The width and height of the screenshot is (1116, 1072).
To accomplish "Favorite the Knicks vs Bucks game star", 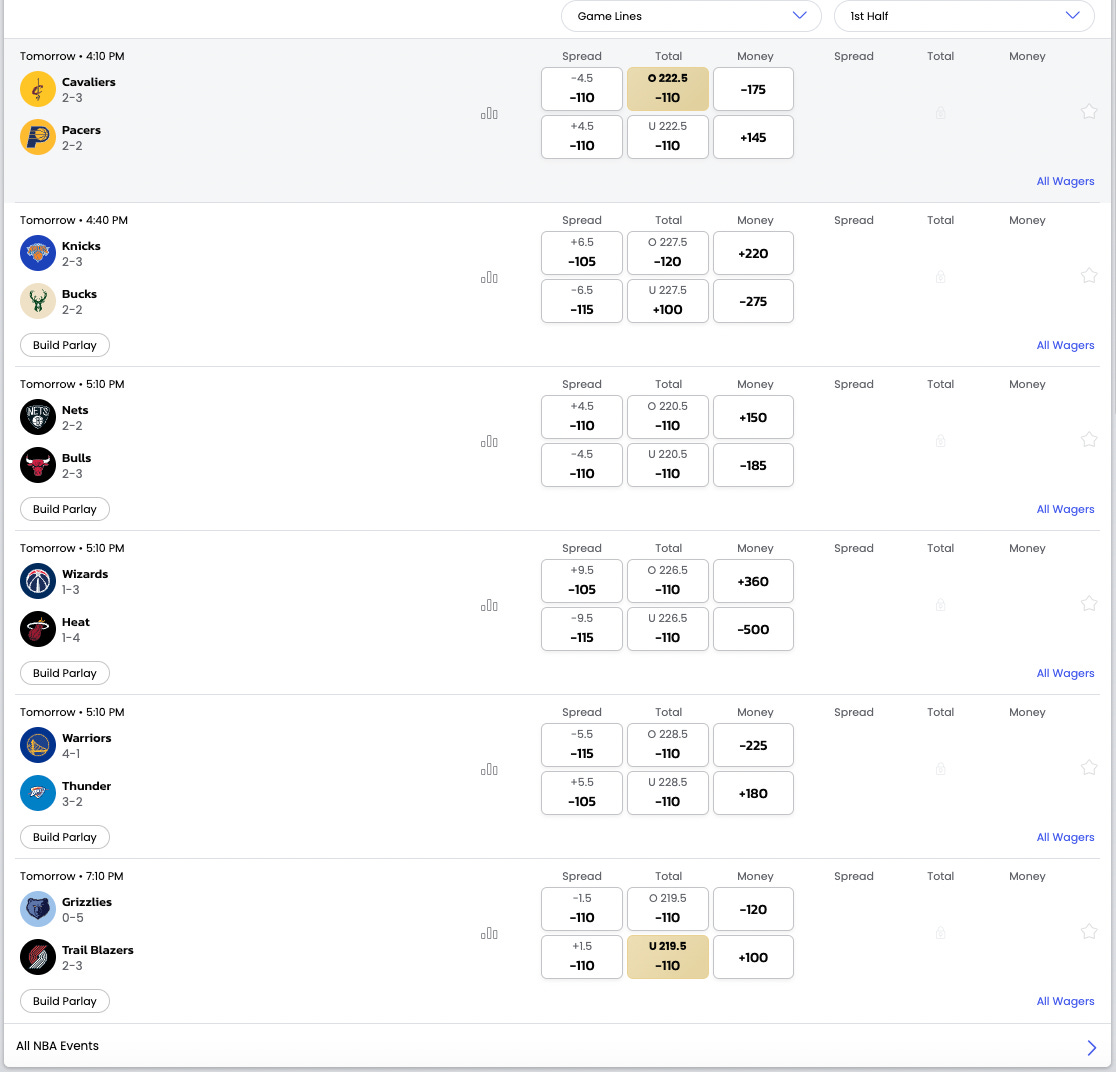I will click(x=1088, y=275).
